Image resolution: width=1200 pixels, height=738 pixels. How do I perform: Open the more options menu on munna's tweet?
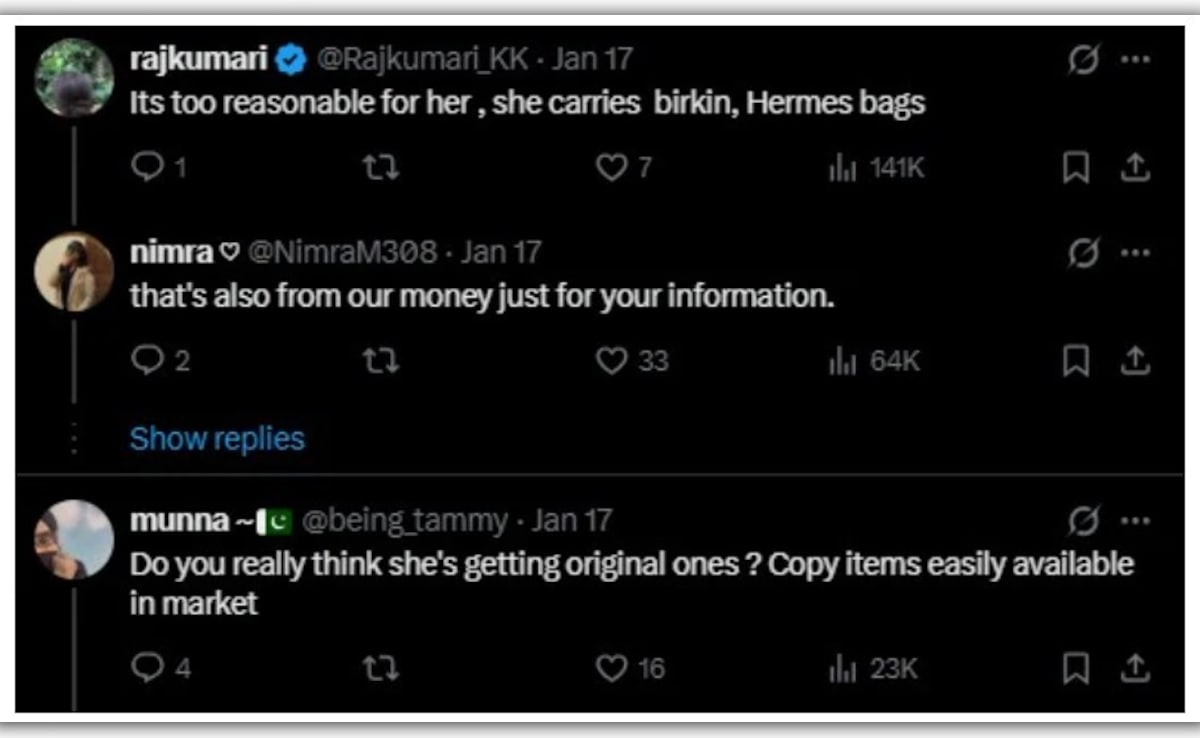pos(1133,519)
